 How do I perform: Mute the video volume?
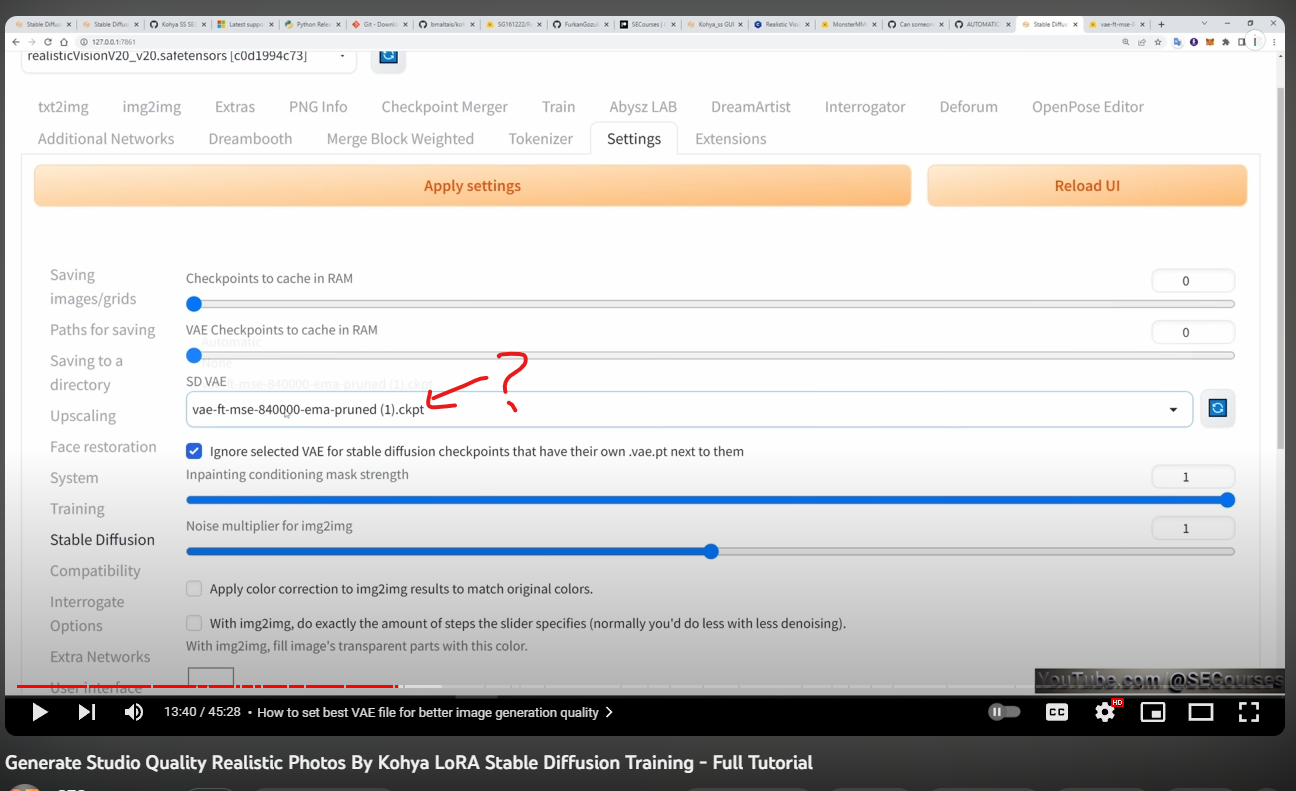point(133,712)
